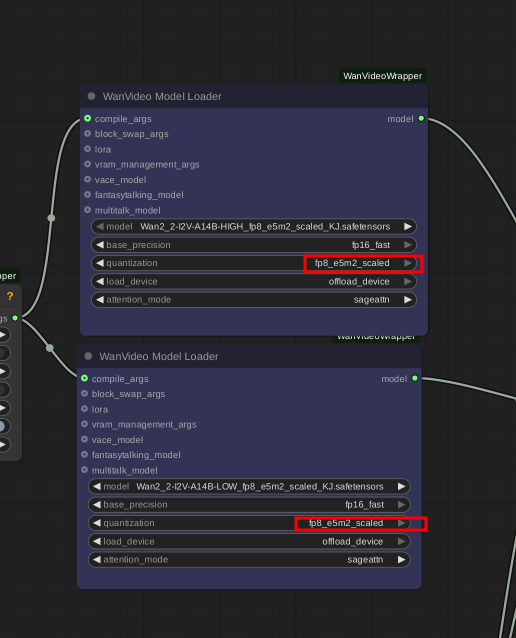The image size is (516, 638).
Task: Previous base_precision arrow on HIGH loader
Action: [100, 245]
